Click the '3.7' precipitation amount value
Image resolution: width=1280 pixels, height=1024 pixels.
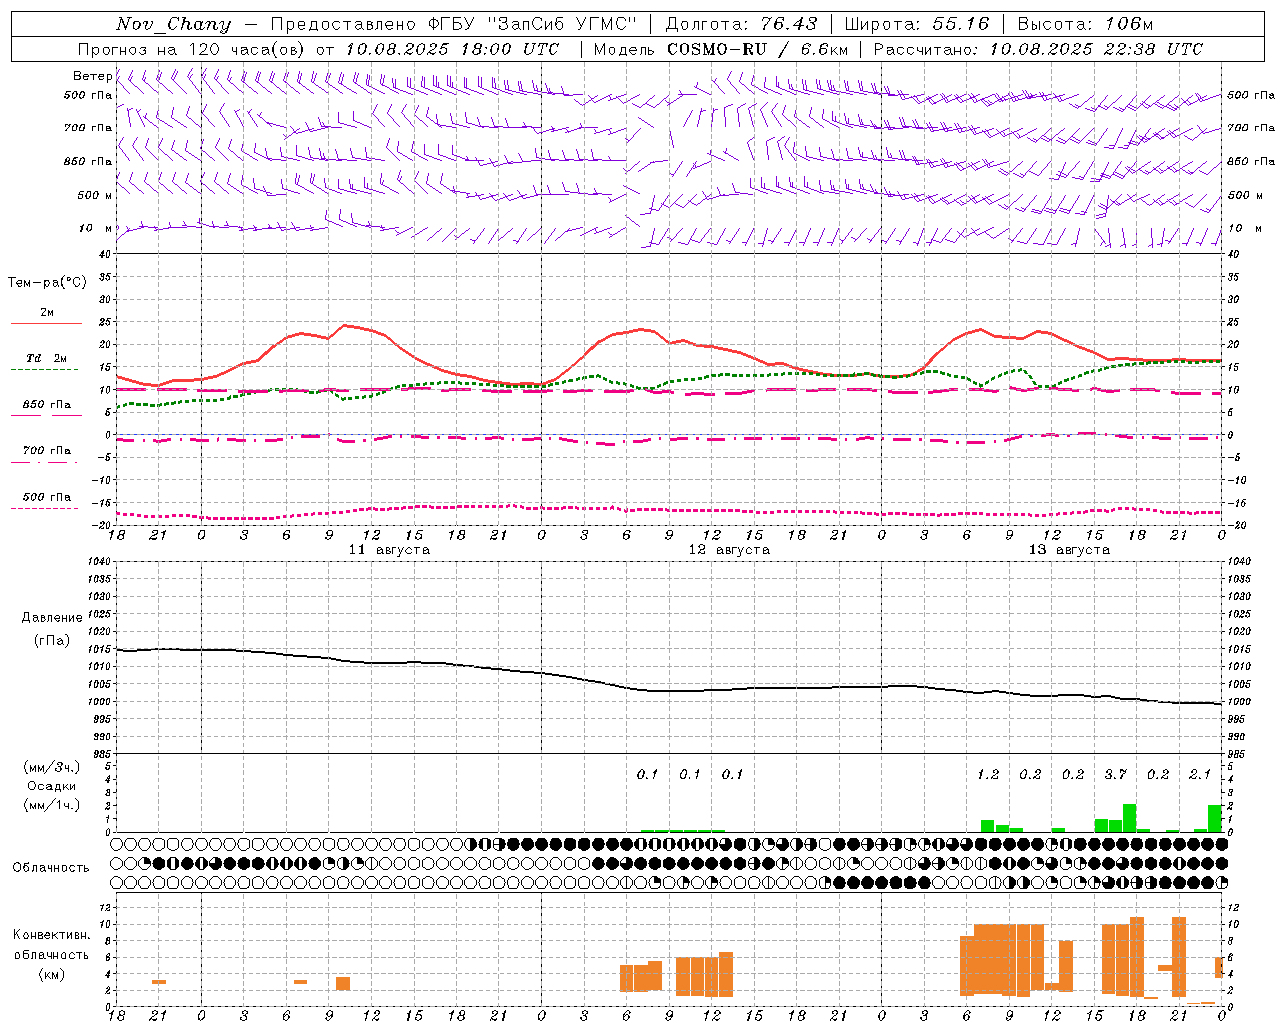pos(1116,775)
